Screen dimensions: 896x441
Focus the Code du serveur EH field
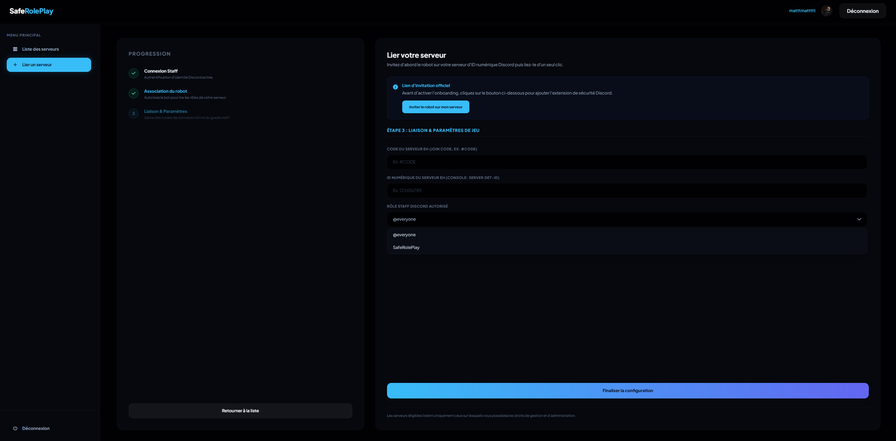627,162
